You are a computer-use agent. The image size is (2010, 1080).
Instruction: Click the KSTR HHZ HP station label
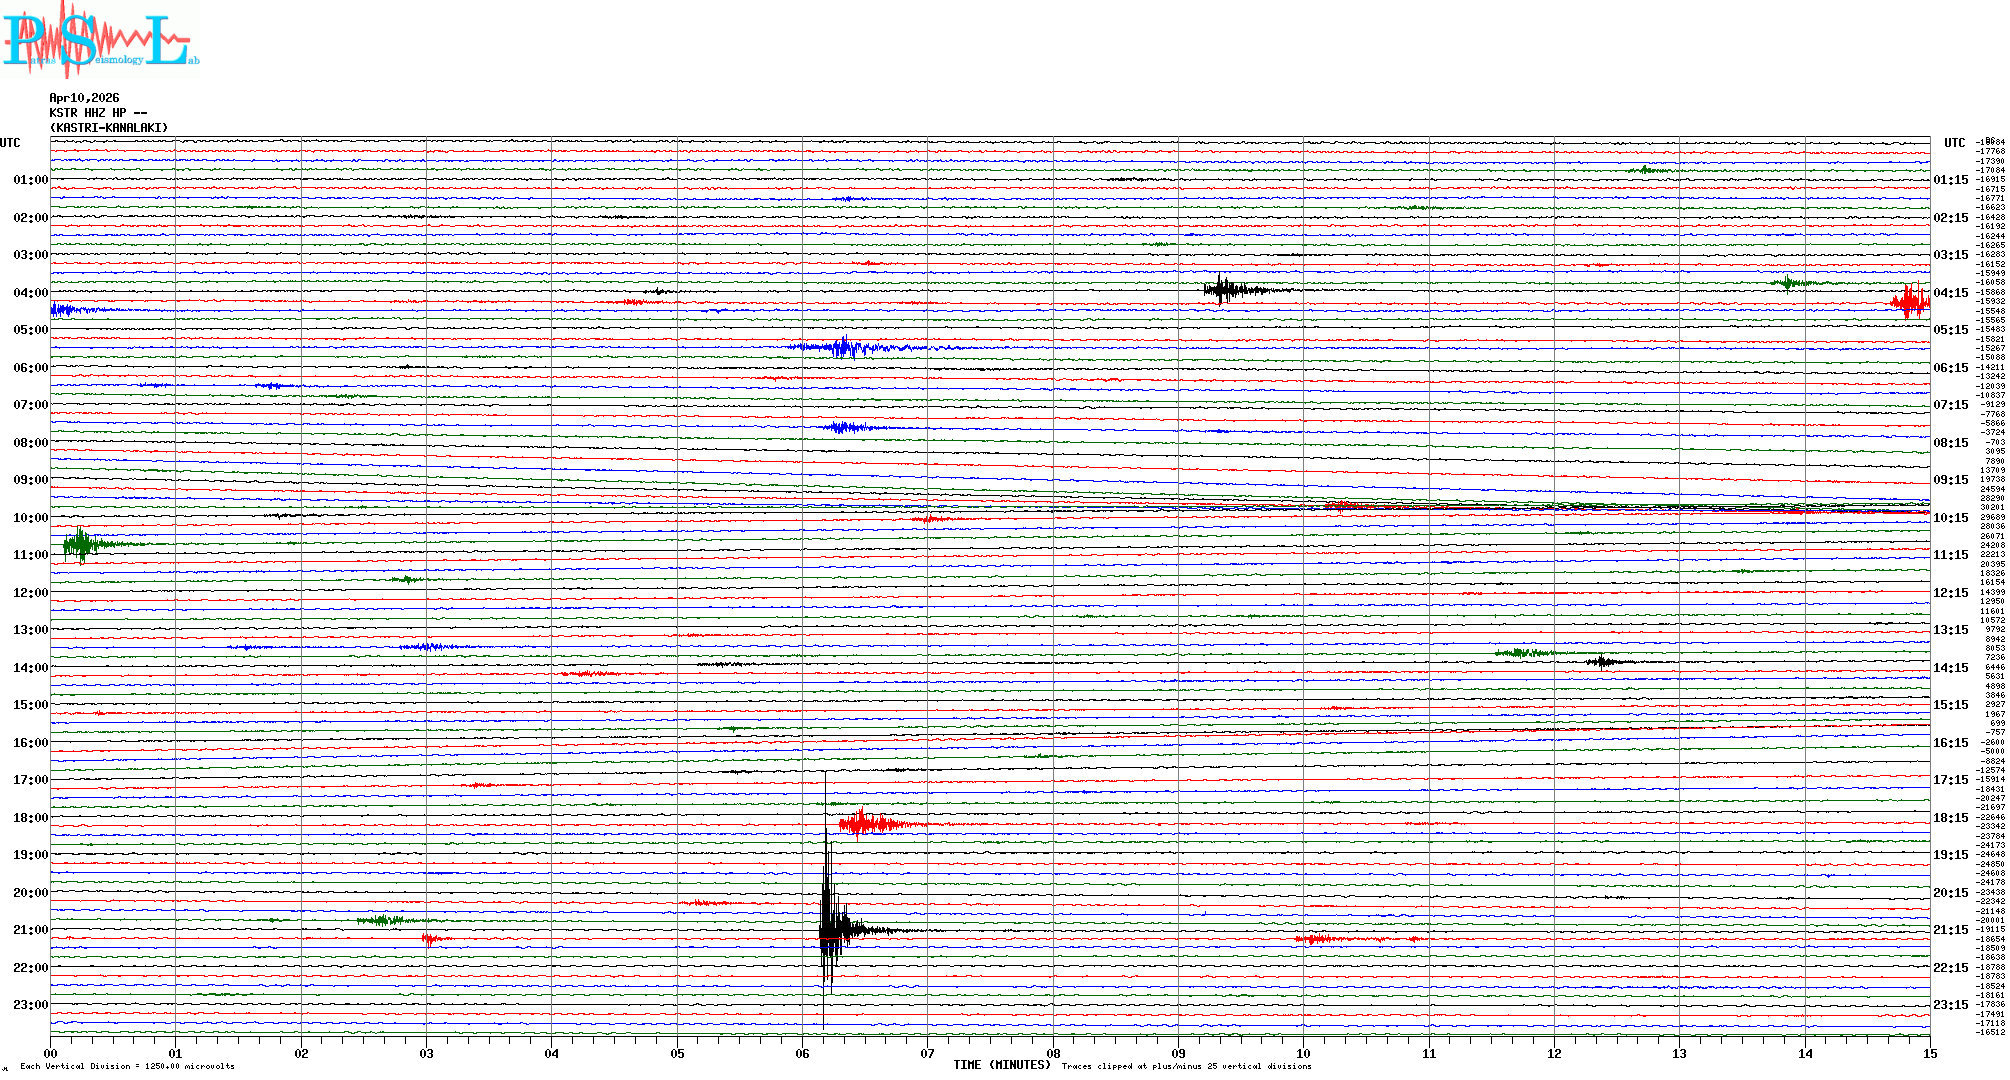98,113
